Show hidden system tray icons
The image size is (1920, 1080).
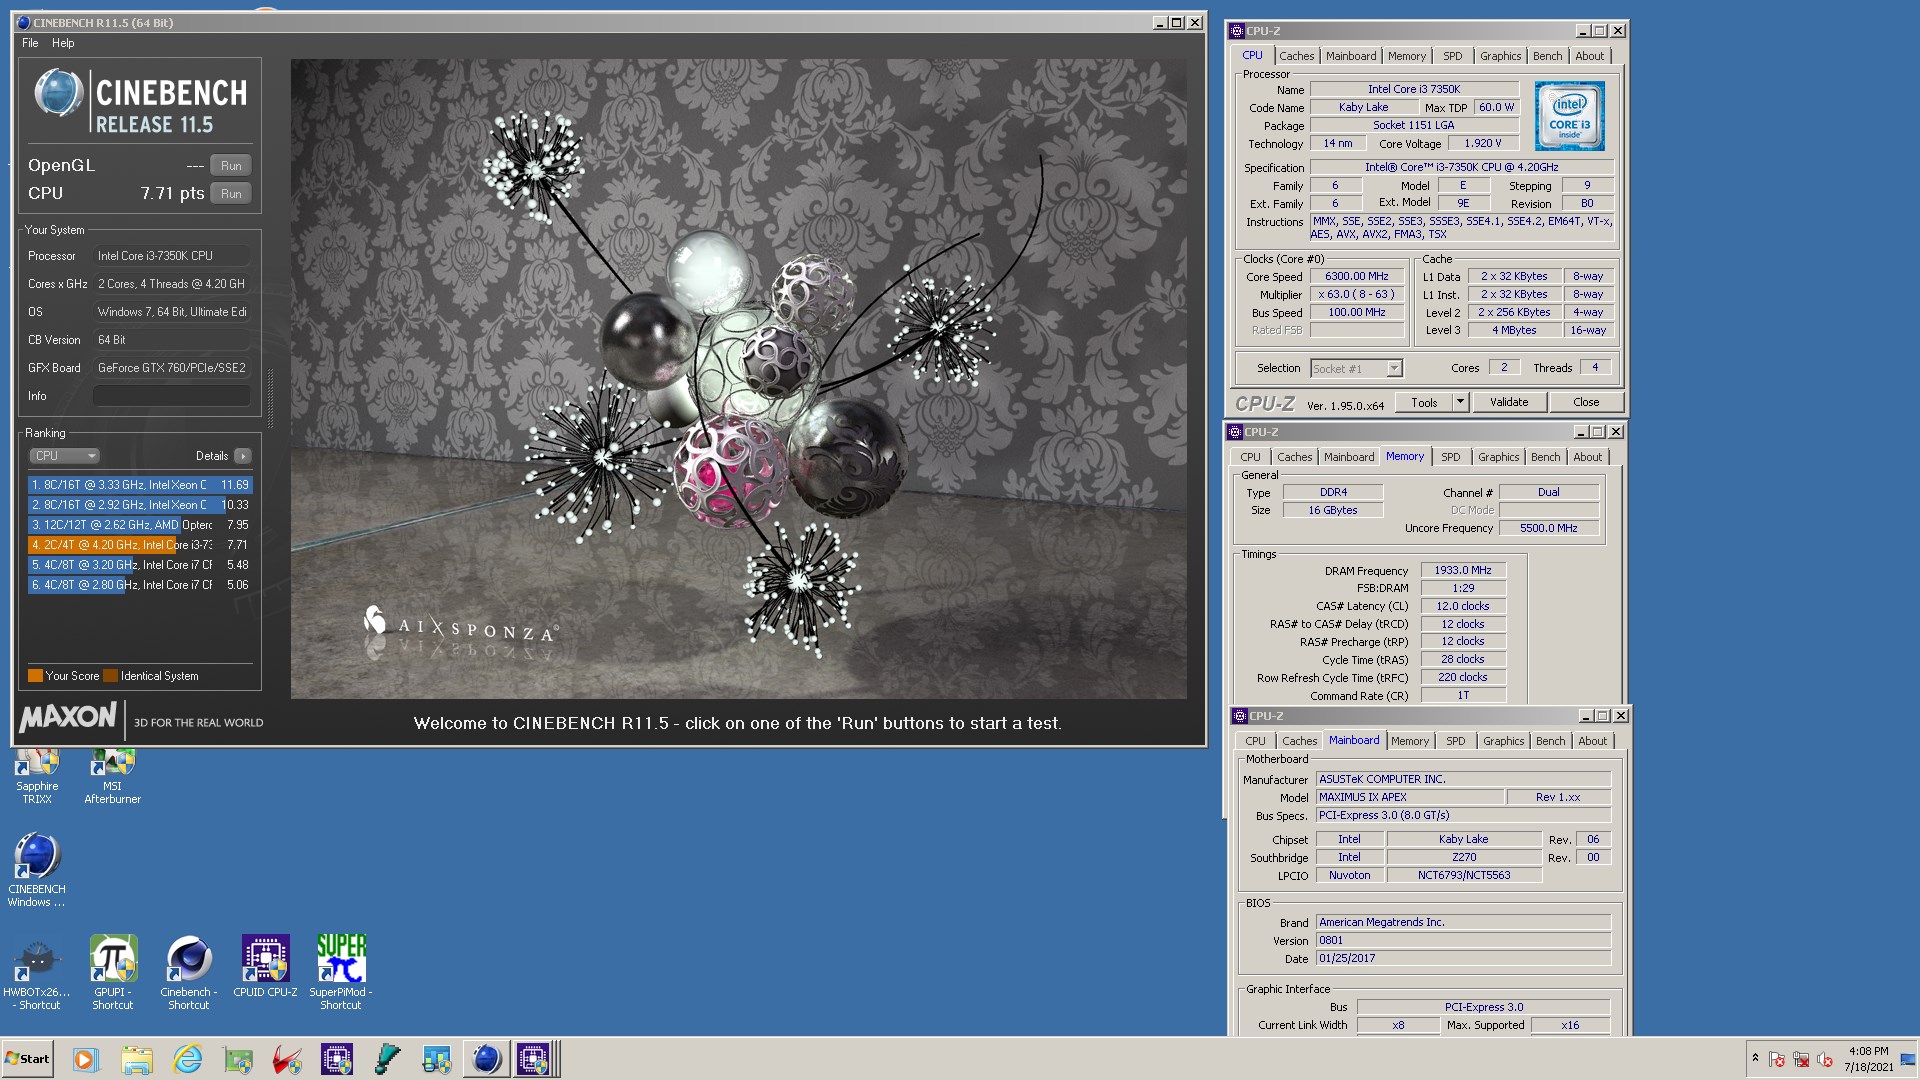(1754, 1058)
